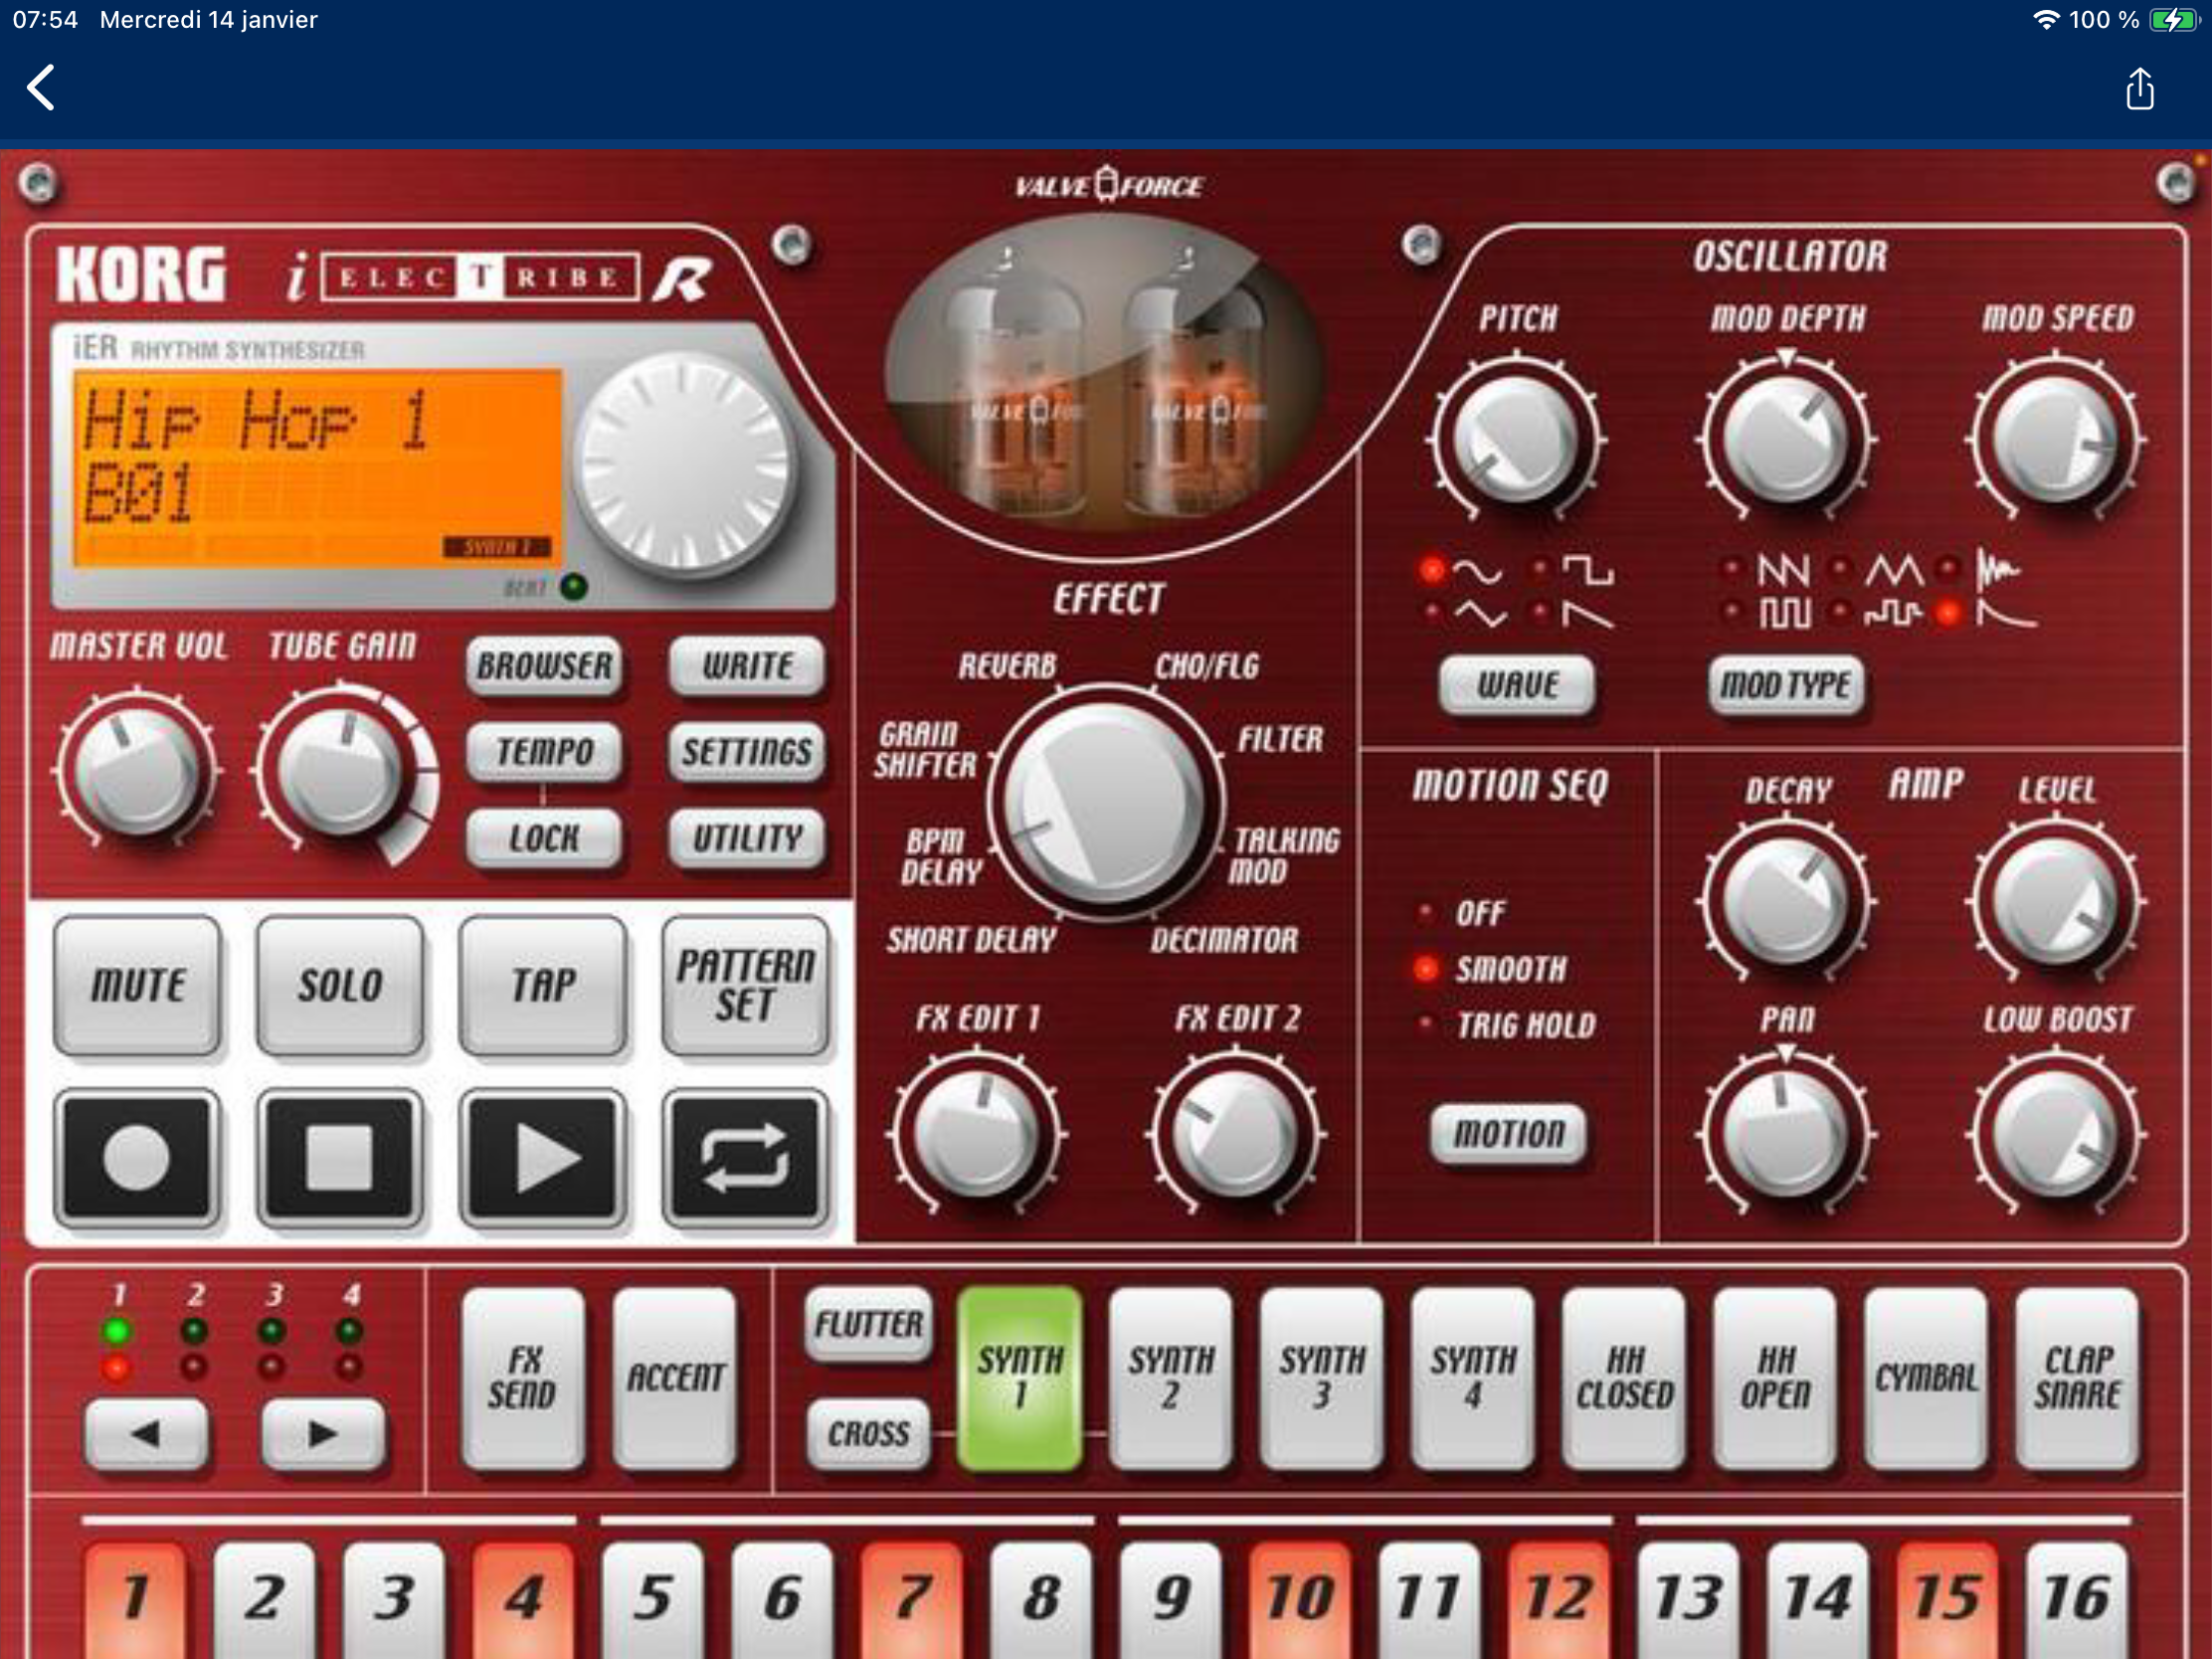Start playback with the Play button
The width and height of the screenshot is (2212, 1659).
543,1158
